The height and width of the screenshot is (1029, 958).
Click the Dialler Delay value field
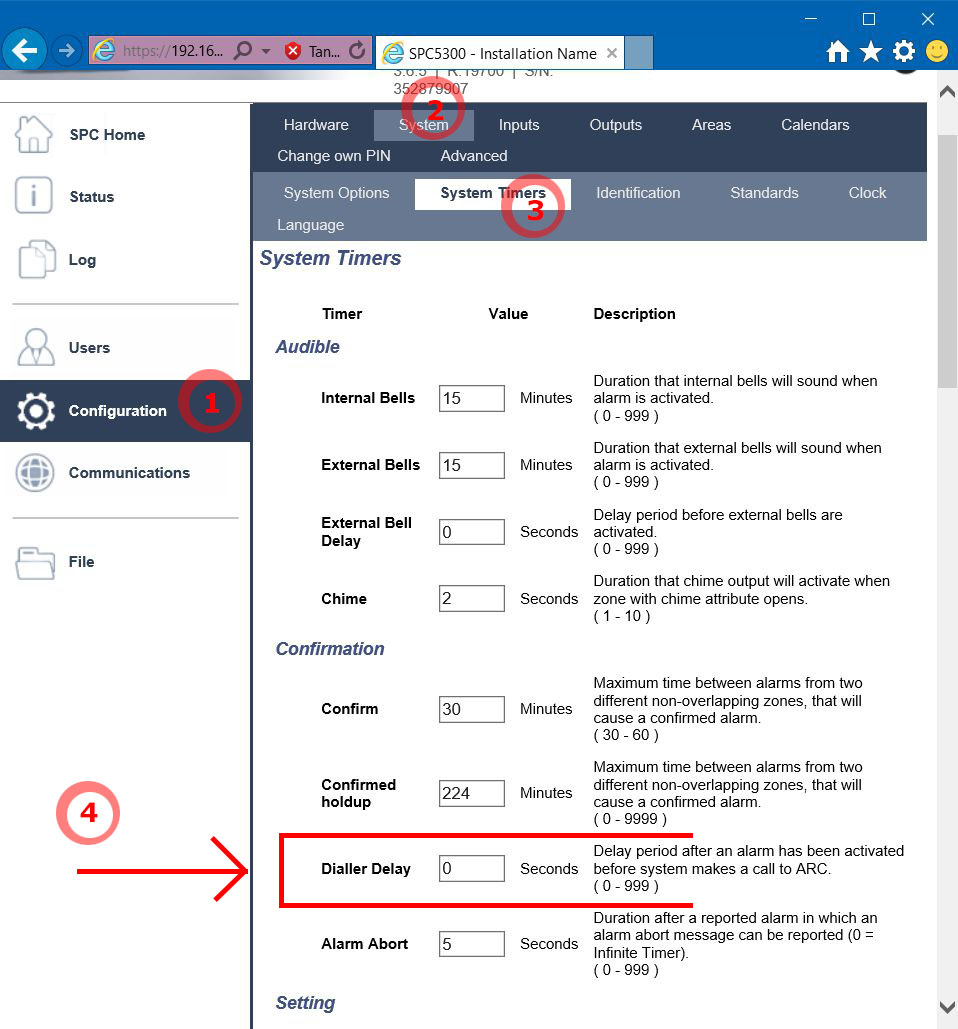click(471, 869)
